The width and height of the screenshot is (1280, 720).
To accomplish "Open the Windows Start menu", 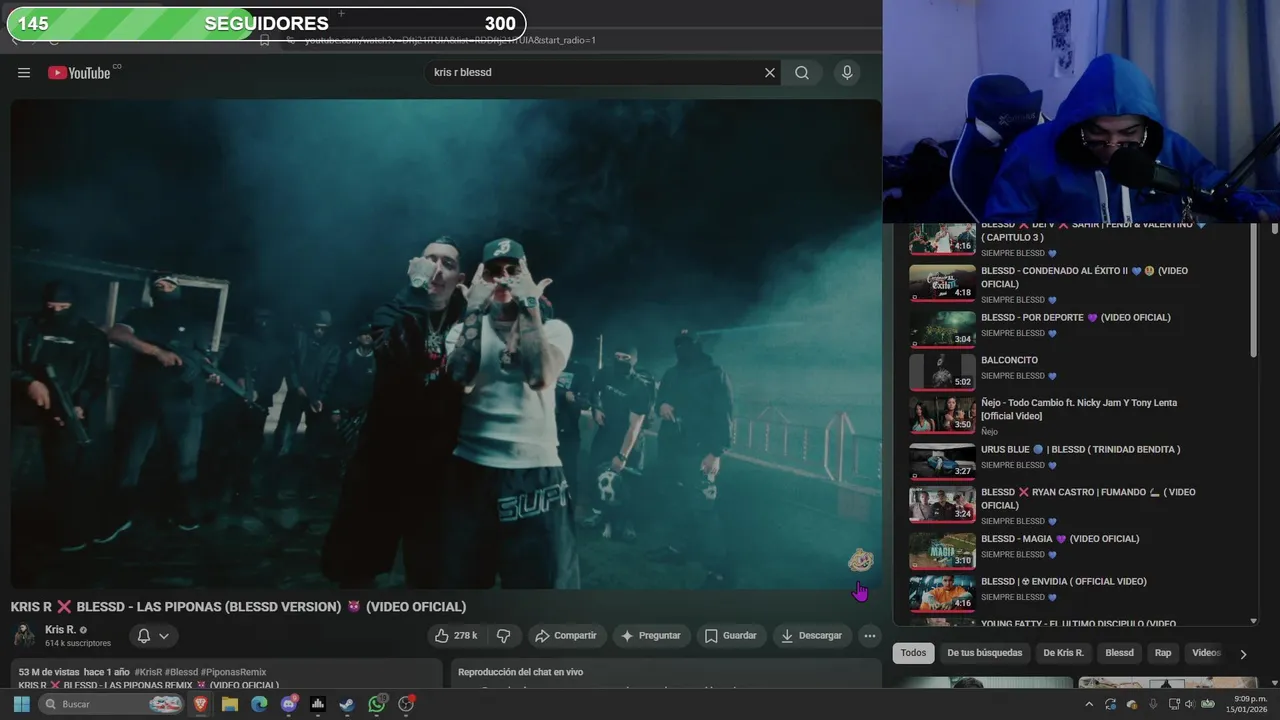I will (x=21, y=704).
